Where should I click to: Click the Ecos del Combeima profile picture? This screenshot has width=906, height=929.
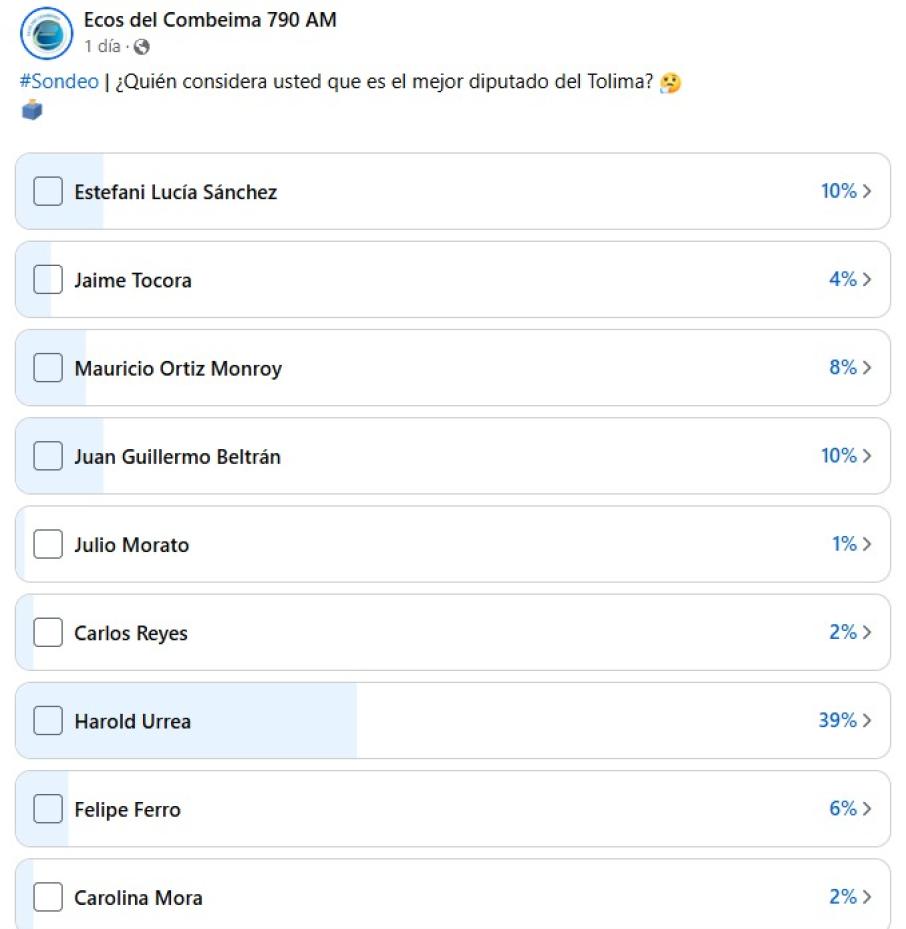(46, 33)
